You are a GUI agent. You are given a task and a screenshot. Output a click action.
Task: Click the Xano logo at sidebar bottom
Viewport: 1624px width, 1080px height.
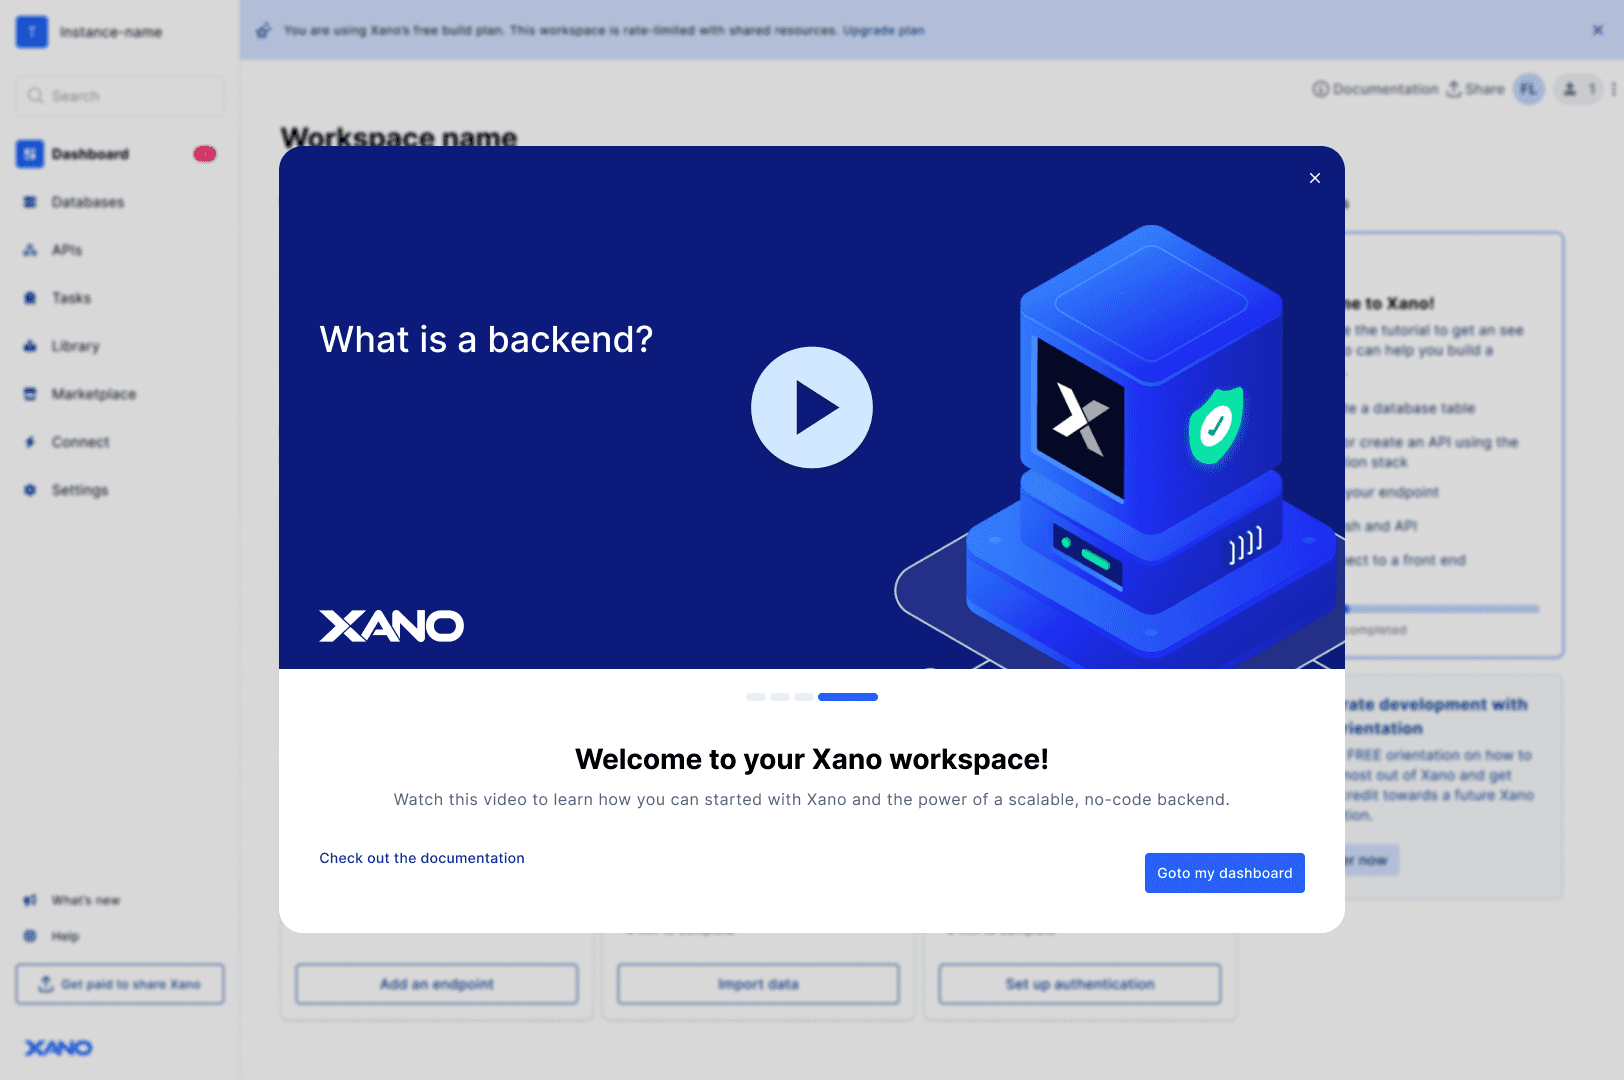click(x=58, y=1048)
